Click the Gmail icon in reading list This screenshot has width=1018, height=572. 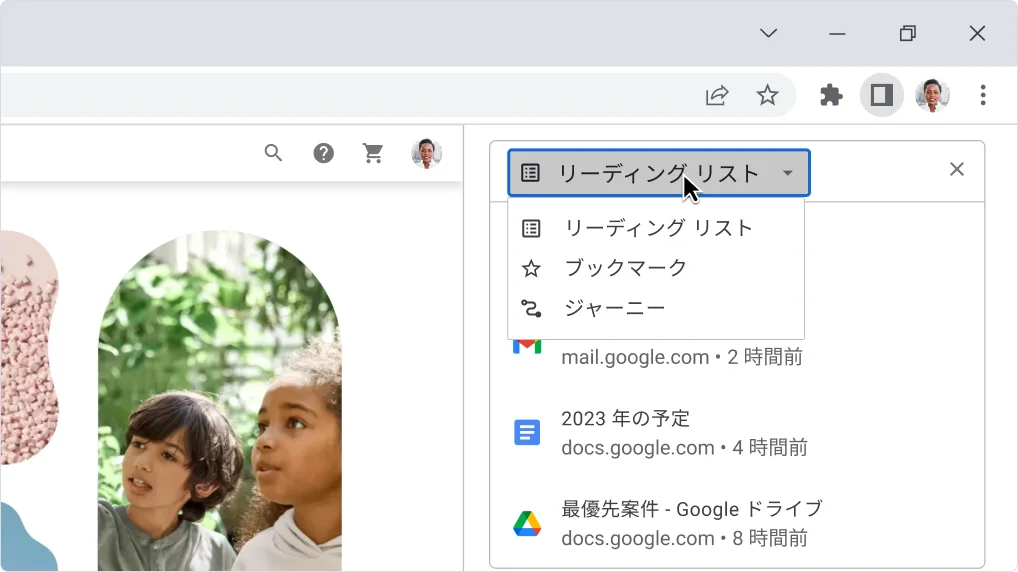point(527,347)
